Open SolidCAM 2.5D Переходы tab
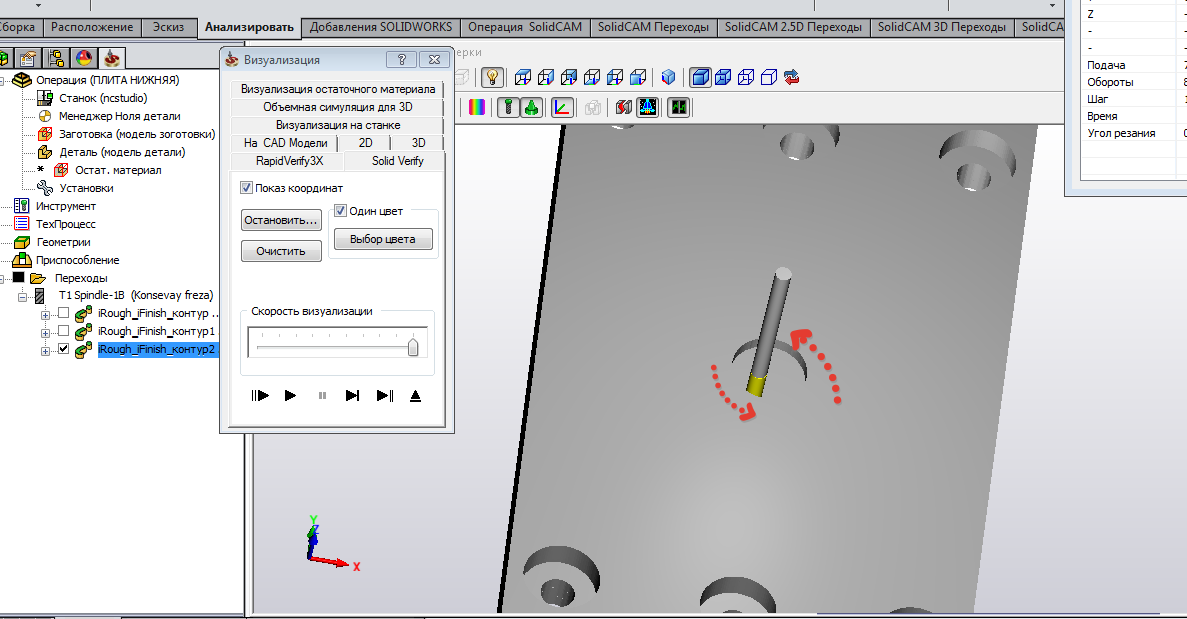The height and width of the screenshot is (619, 1187). click(x=793, y=26)
